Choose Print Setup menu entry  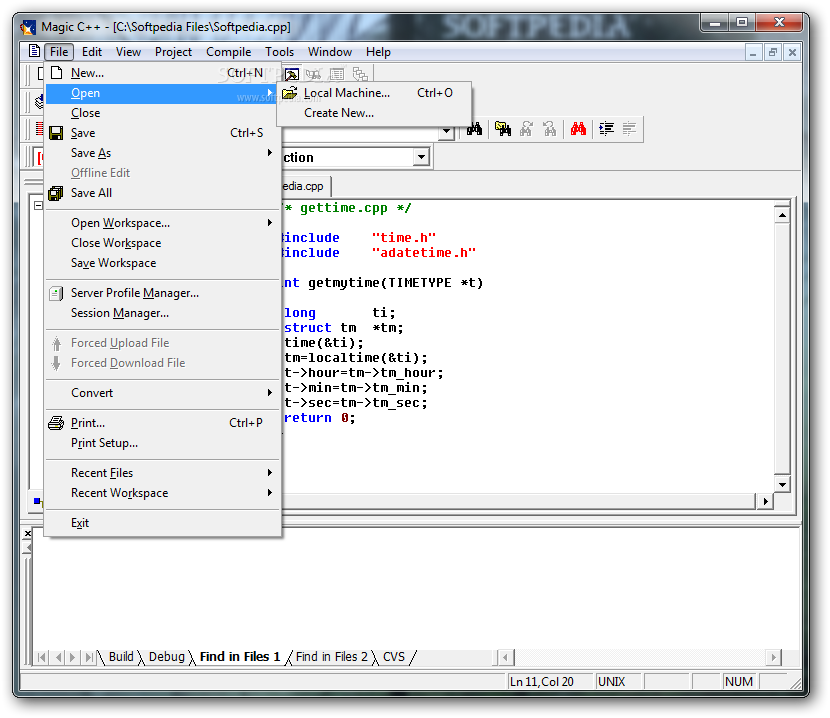[x=162, y=443]
